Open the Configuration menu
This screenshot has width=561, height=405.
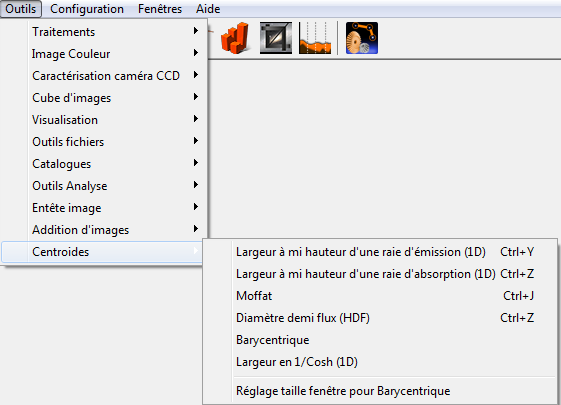point(87,9)
